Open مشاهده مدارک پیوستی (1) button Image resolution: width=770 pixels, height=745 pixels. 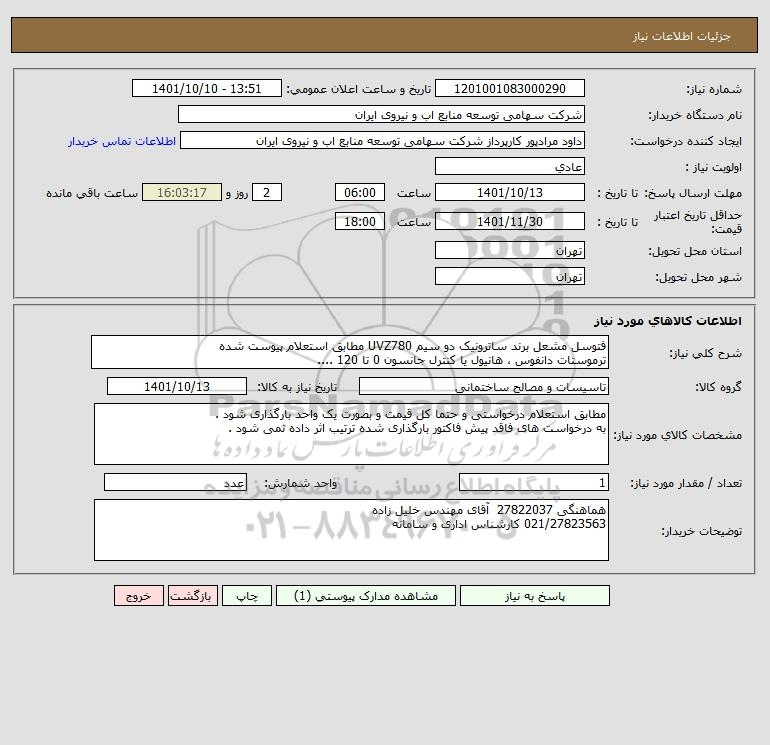point(366,596)
